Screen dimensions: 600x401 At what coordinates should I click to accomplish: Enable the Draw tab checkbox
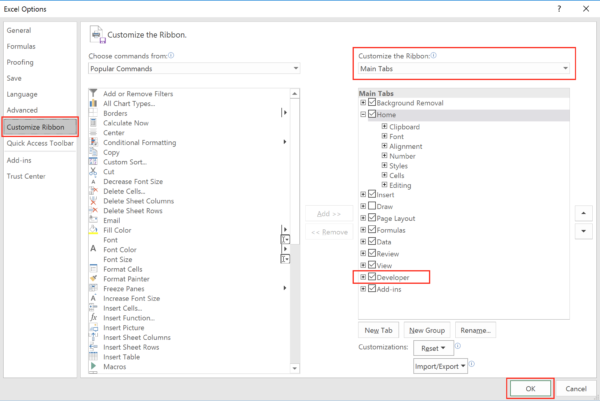[372, 206]
